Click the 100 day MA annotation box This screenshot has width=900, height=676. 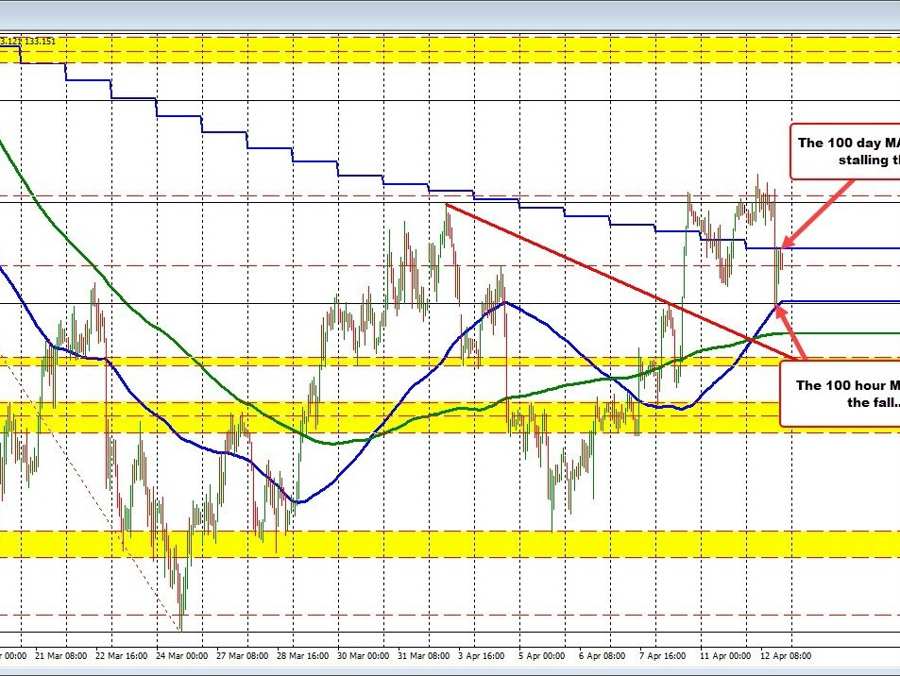pyautogui.click(x=845, y=150)
